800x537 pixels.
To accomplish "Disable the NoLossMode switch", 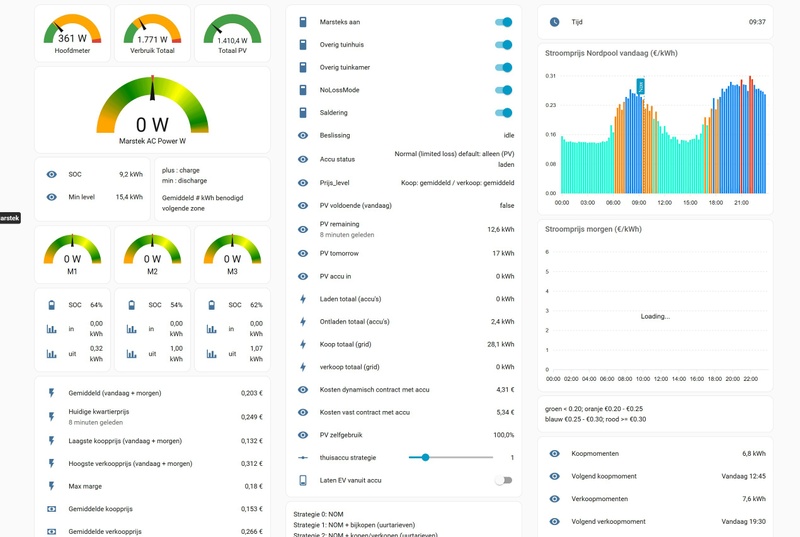I will [x=504, y=90].
